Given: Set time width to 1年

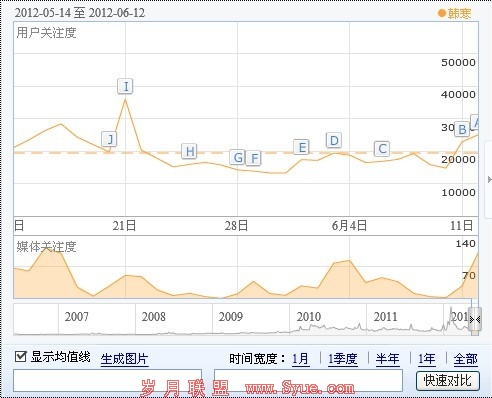Looking at the screenshot, I should [x=427, y=359].
